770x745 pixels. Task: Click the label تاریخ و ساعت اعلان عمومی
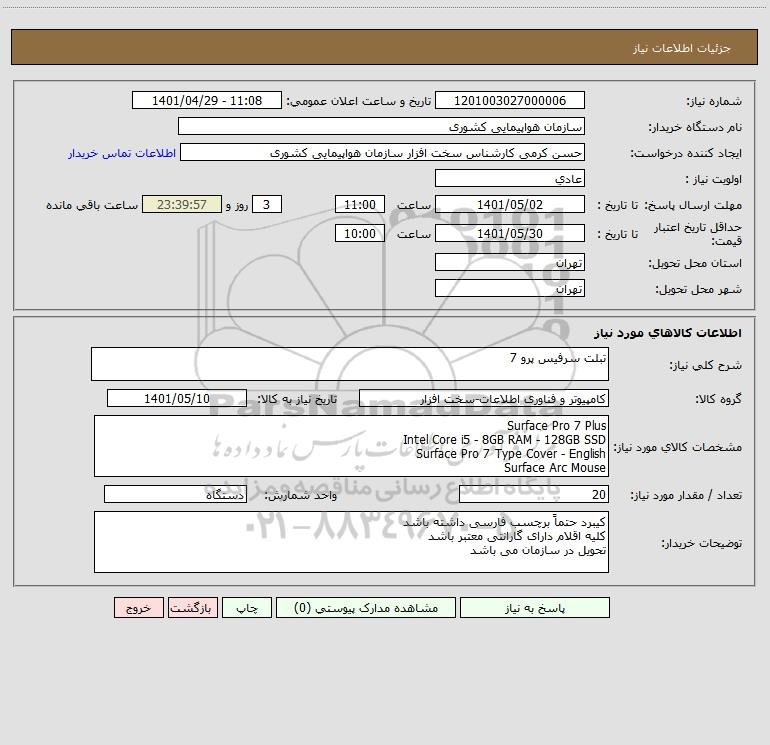(359, 102)
